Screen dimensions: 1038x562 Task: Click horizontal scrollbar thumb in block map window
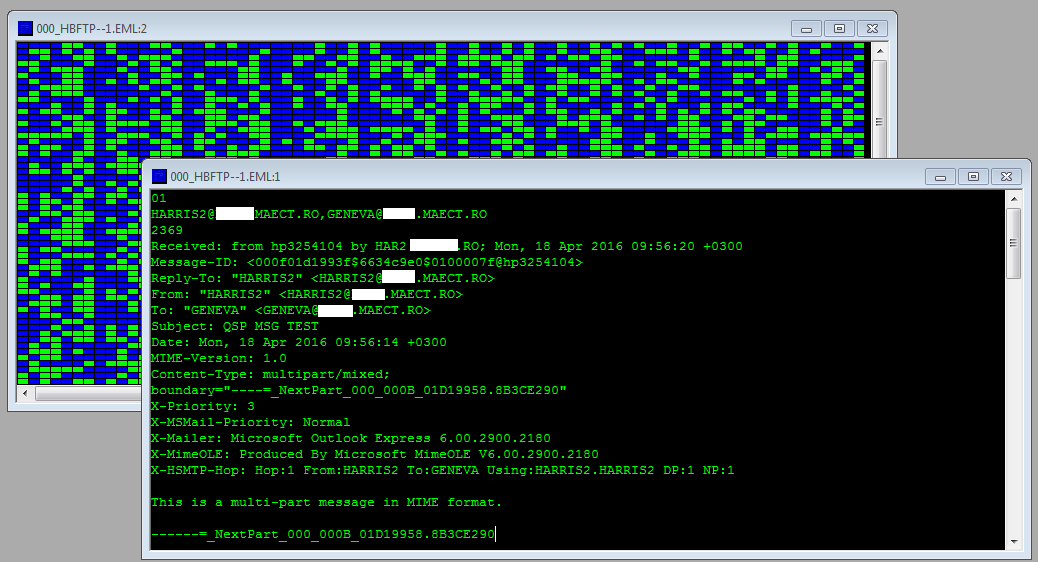[90, 394]
